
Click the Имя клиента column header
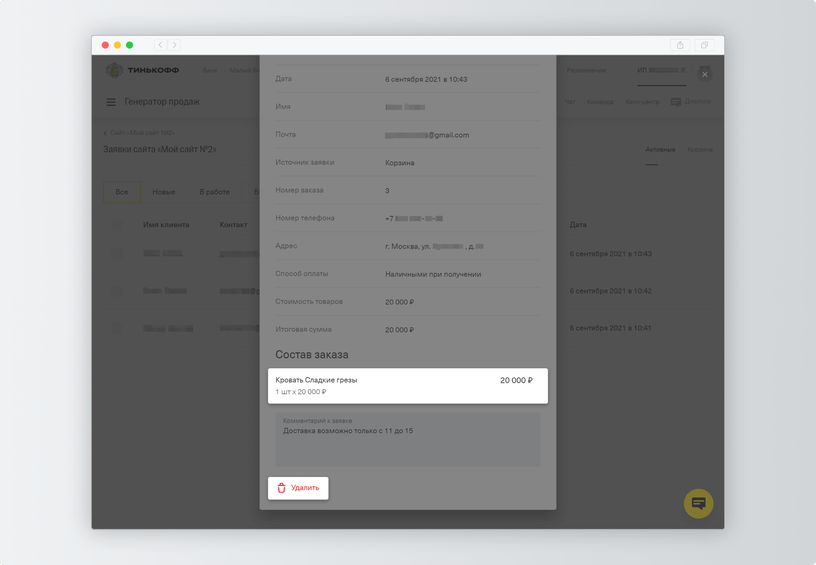pos(166,225)
